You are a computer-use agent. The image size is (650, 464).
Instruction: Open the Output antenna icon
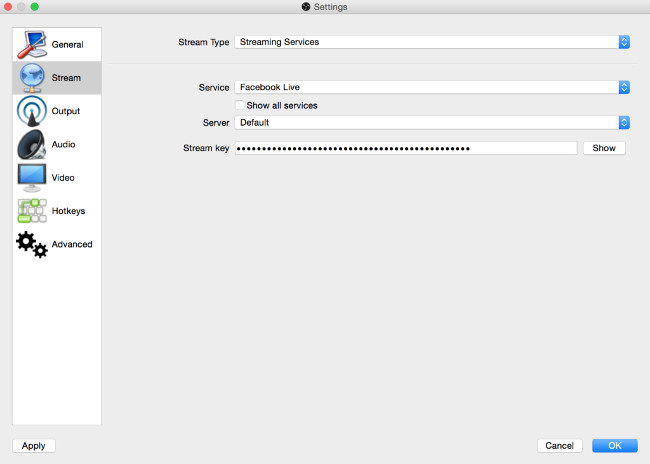click(x=32, y=111)
